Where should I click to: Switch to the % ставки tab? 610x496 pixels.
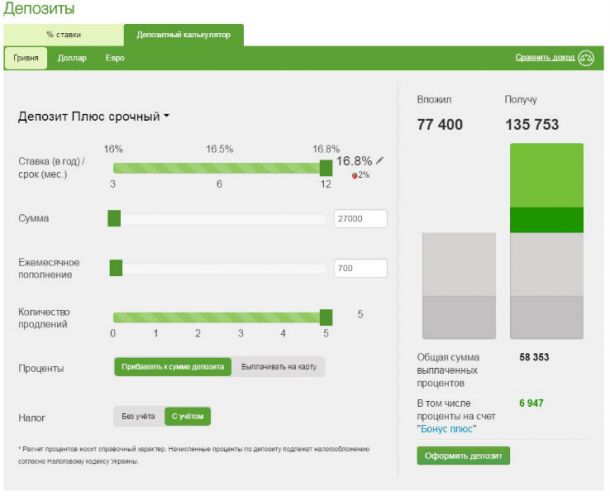pos(64,35)
